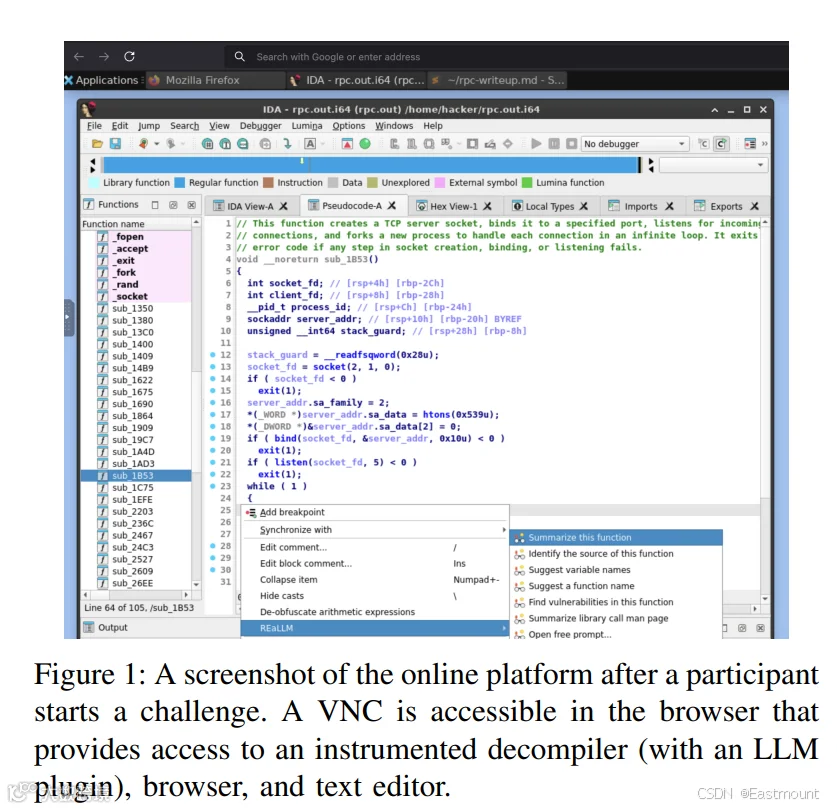Close the Hex View-1 tab
This screenshot has width=837, height=809.
point(487,206)
